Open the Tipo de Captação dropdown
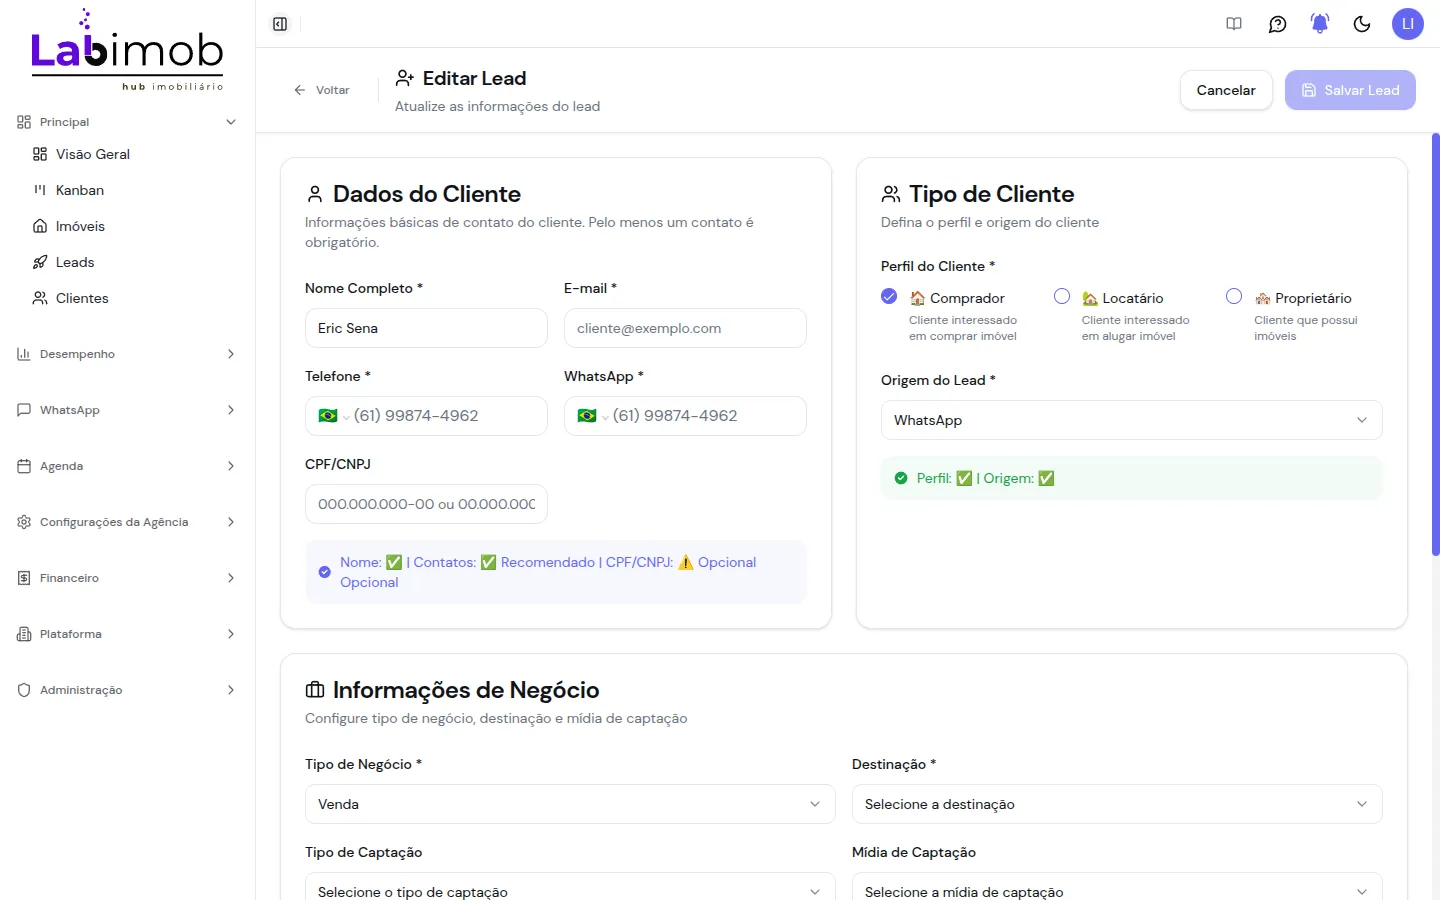 pos(570,888)
